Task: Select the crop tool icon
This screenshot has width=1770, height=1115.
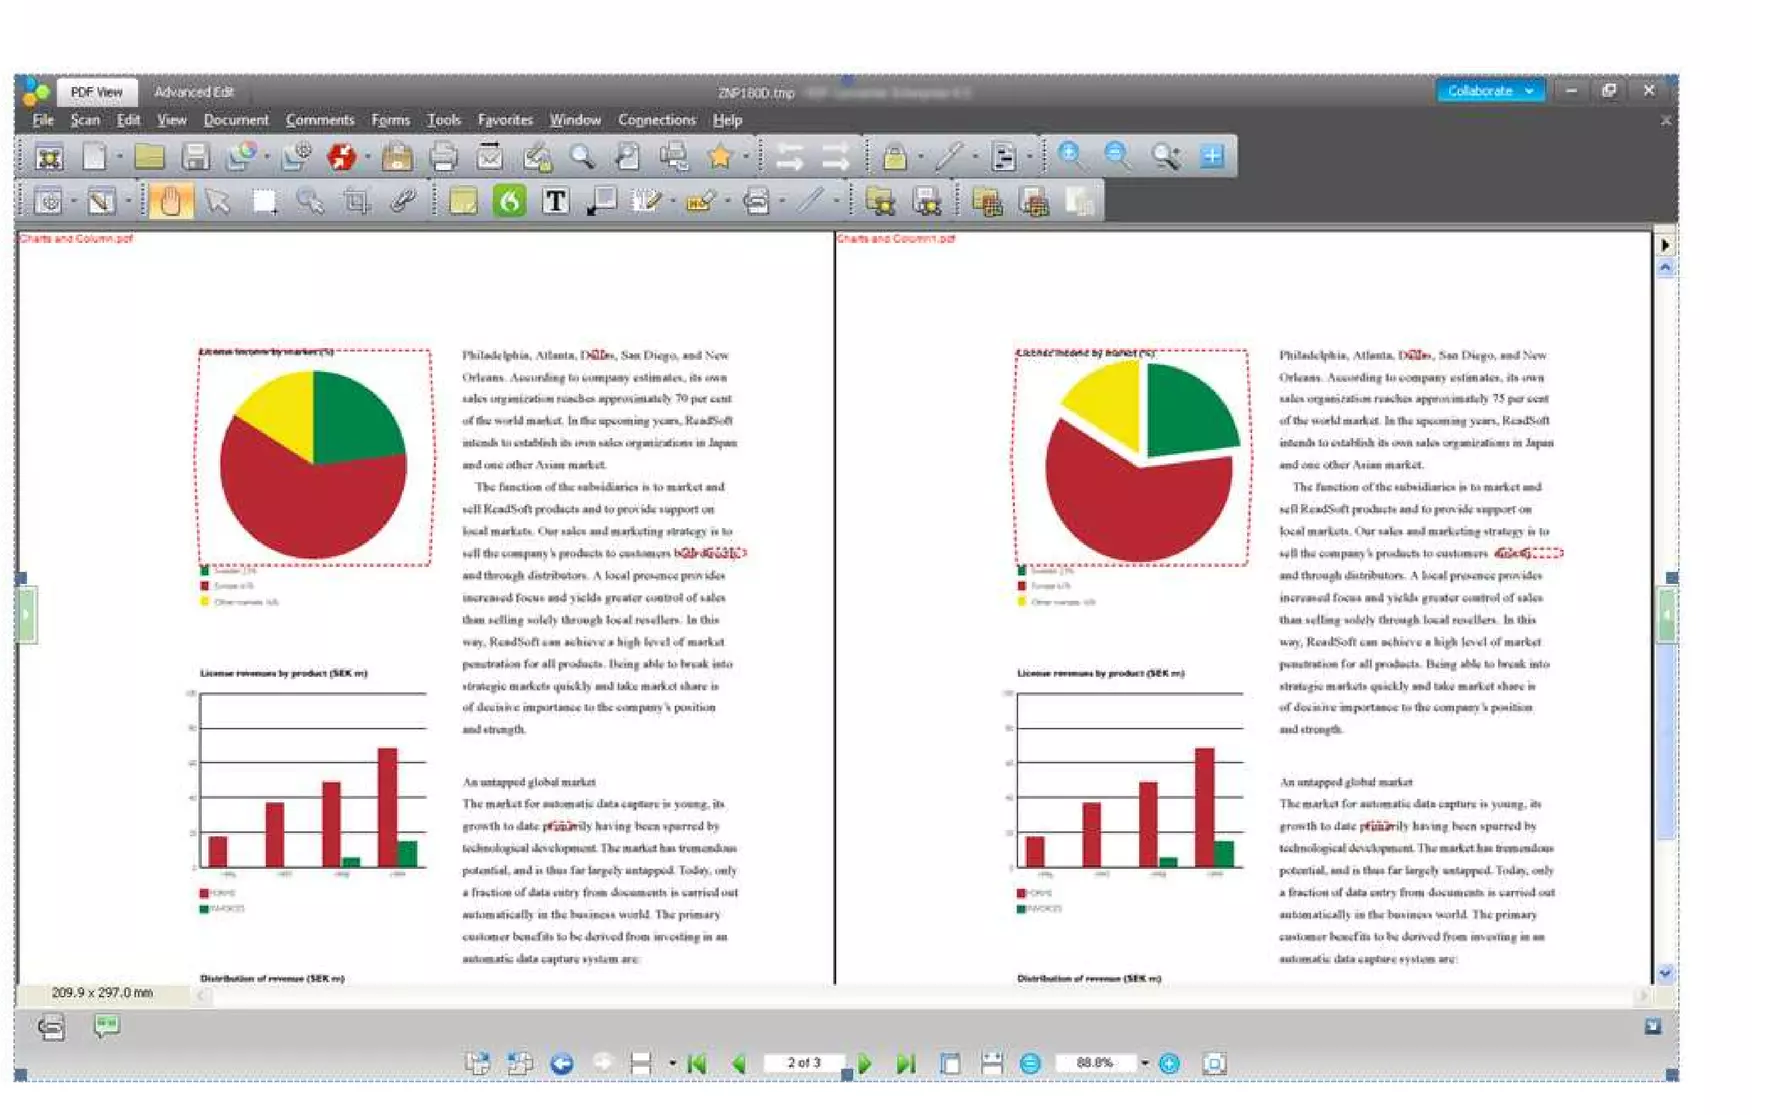Action: [356, 201]
